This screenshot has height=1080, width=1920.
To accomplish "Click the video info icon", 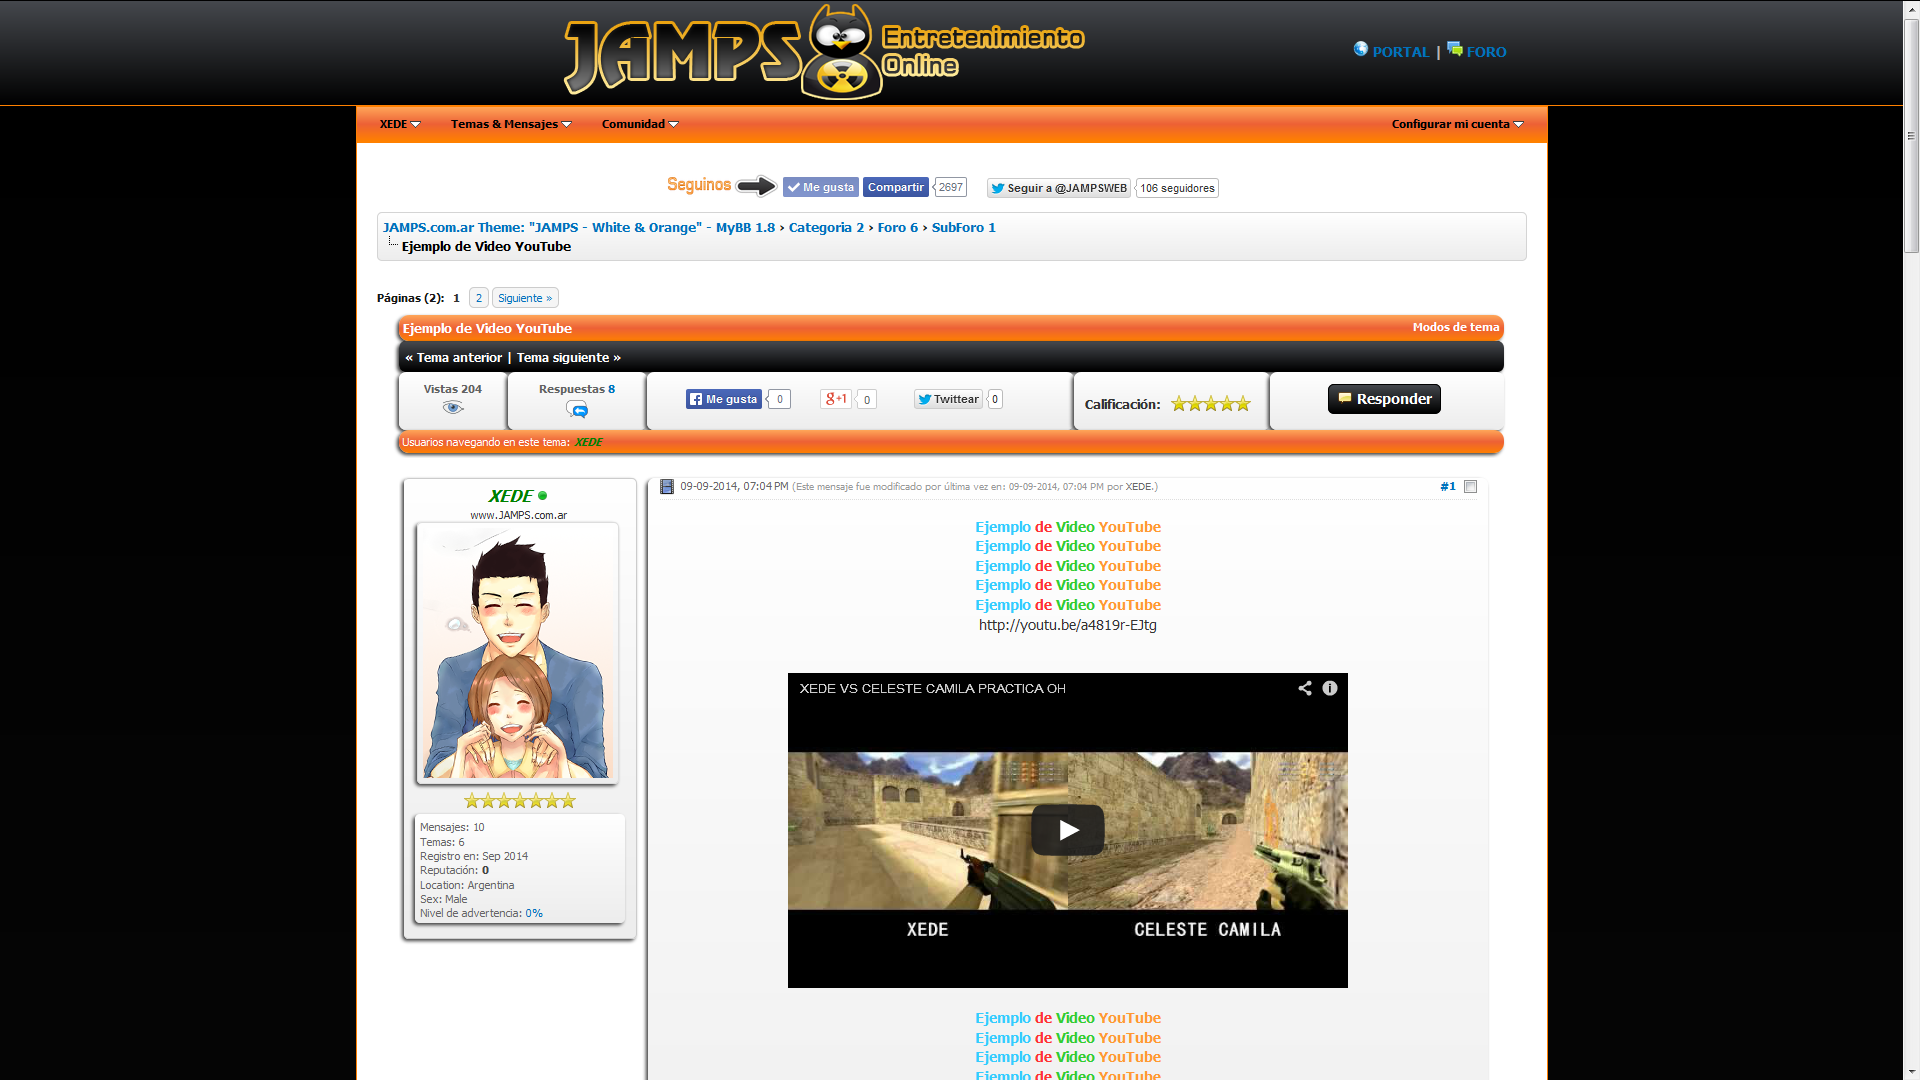I will 1330,688.
